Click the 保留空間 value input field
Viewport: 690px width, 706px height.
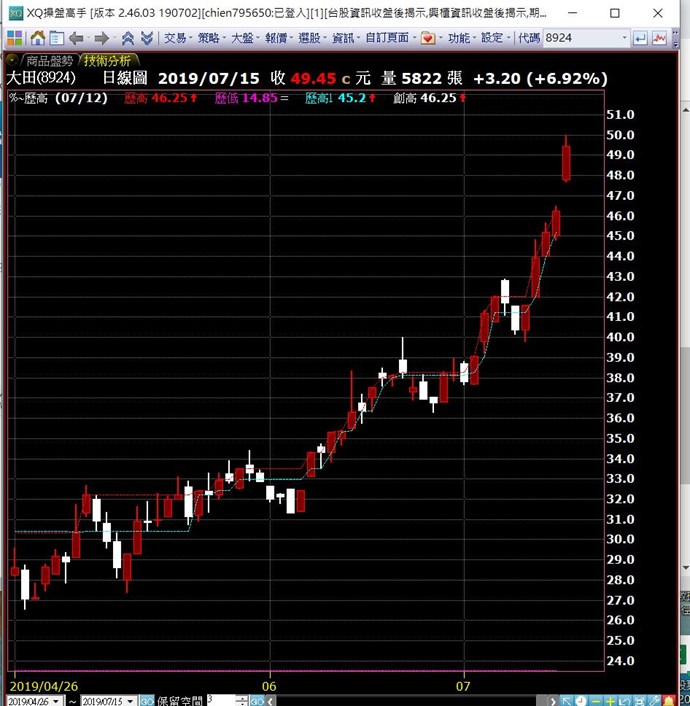point(221,700)
